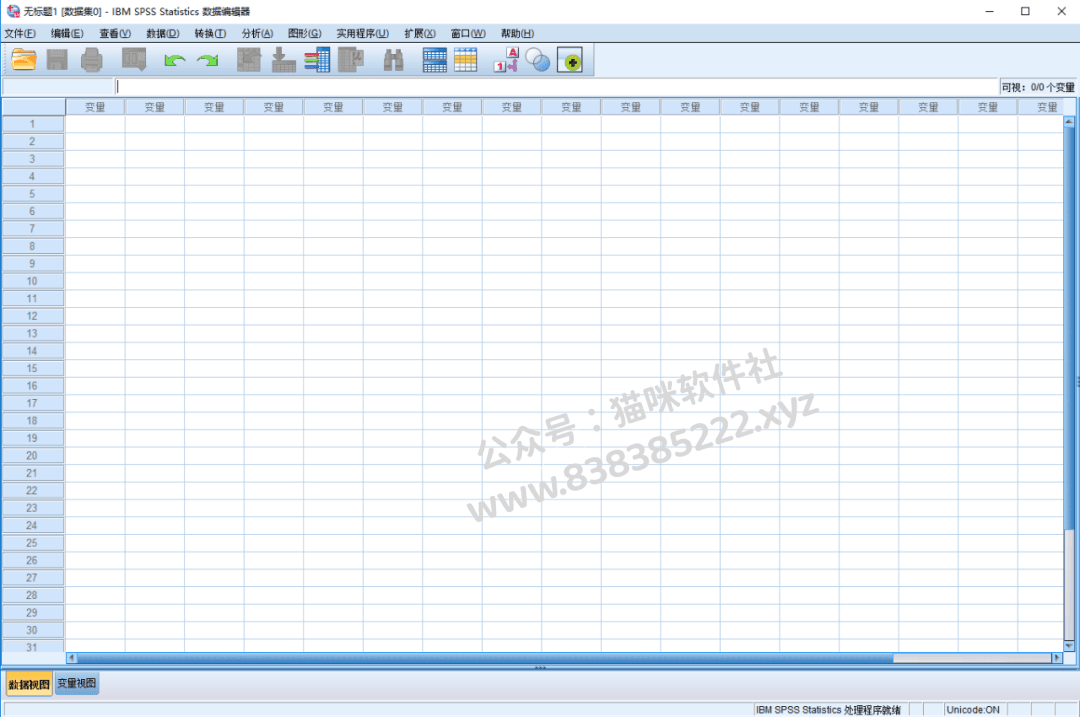Click the 可视: 0/0 个变量 indicator
Viewport: 1080px width, 717px height.
coord(1038,87)
